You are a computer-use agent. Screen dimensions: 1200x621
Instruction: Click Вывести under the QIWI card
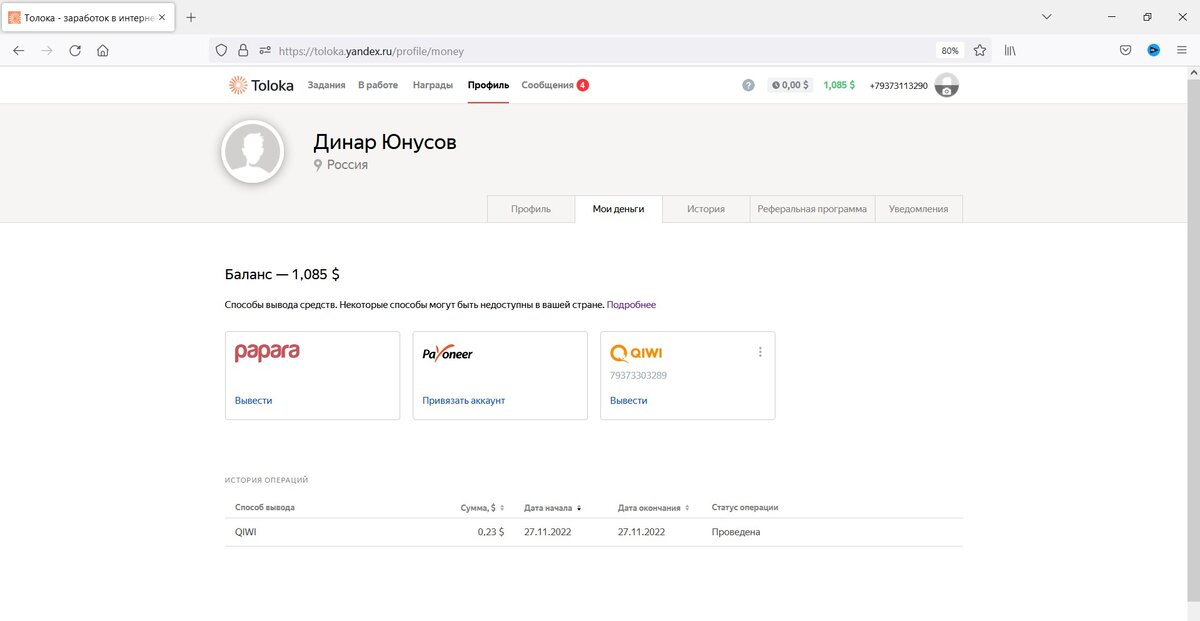(628, 400)
